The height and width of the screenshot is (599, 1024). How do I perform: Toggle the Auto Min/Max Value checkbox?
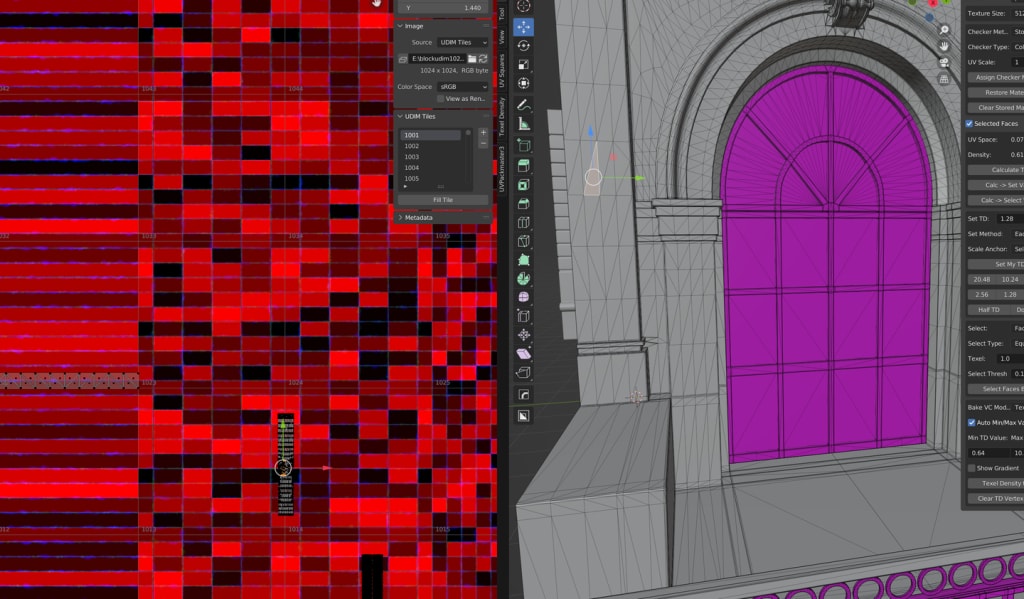tap(971, 423)
